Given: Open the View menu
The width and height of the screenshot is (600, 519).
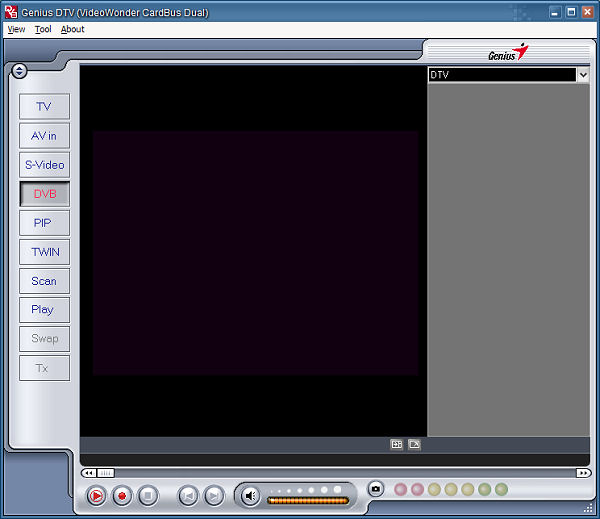Looking at the screenshot, I should click(16, 29).
